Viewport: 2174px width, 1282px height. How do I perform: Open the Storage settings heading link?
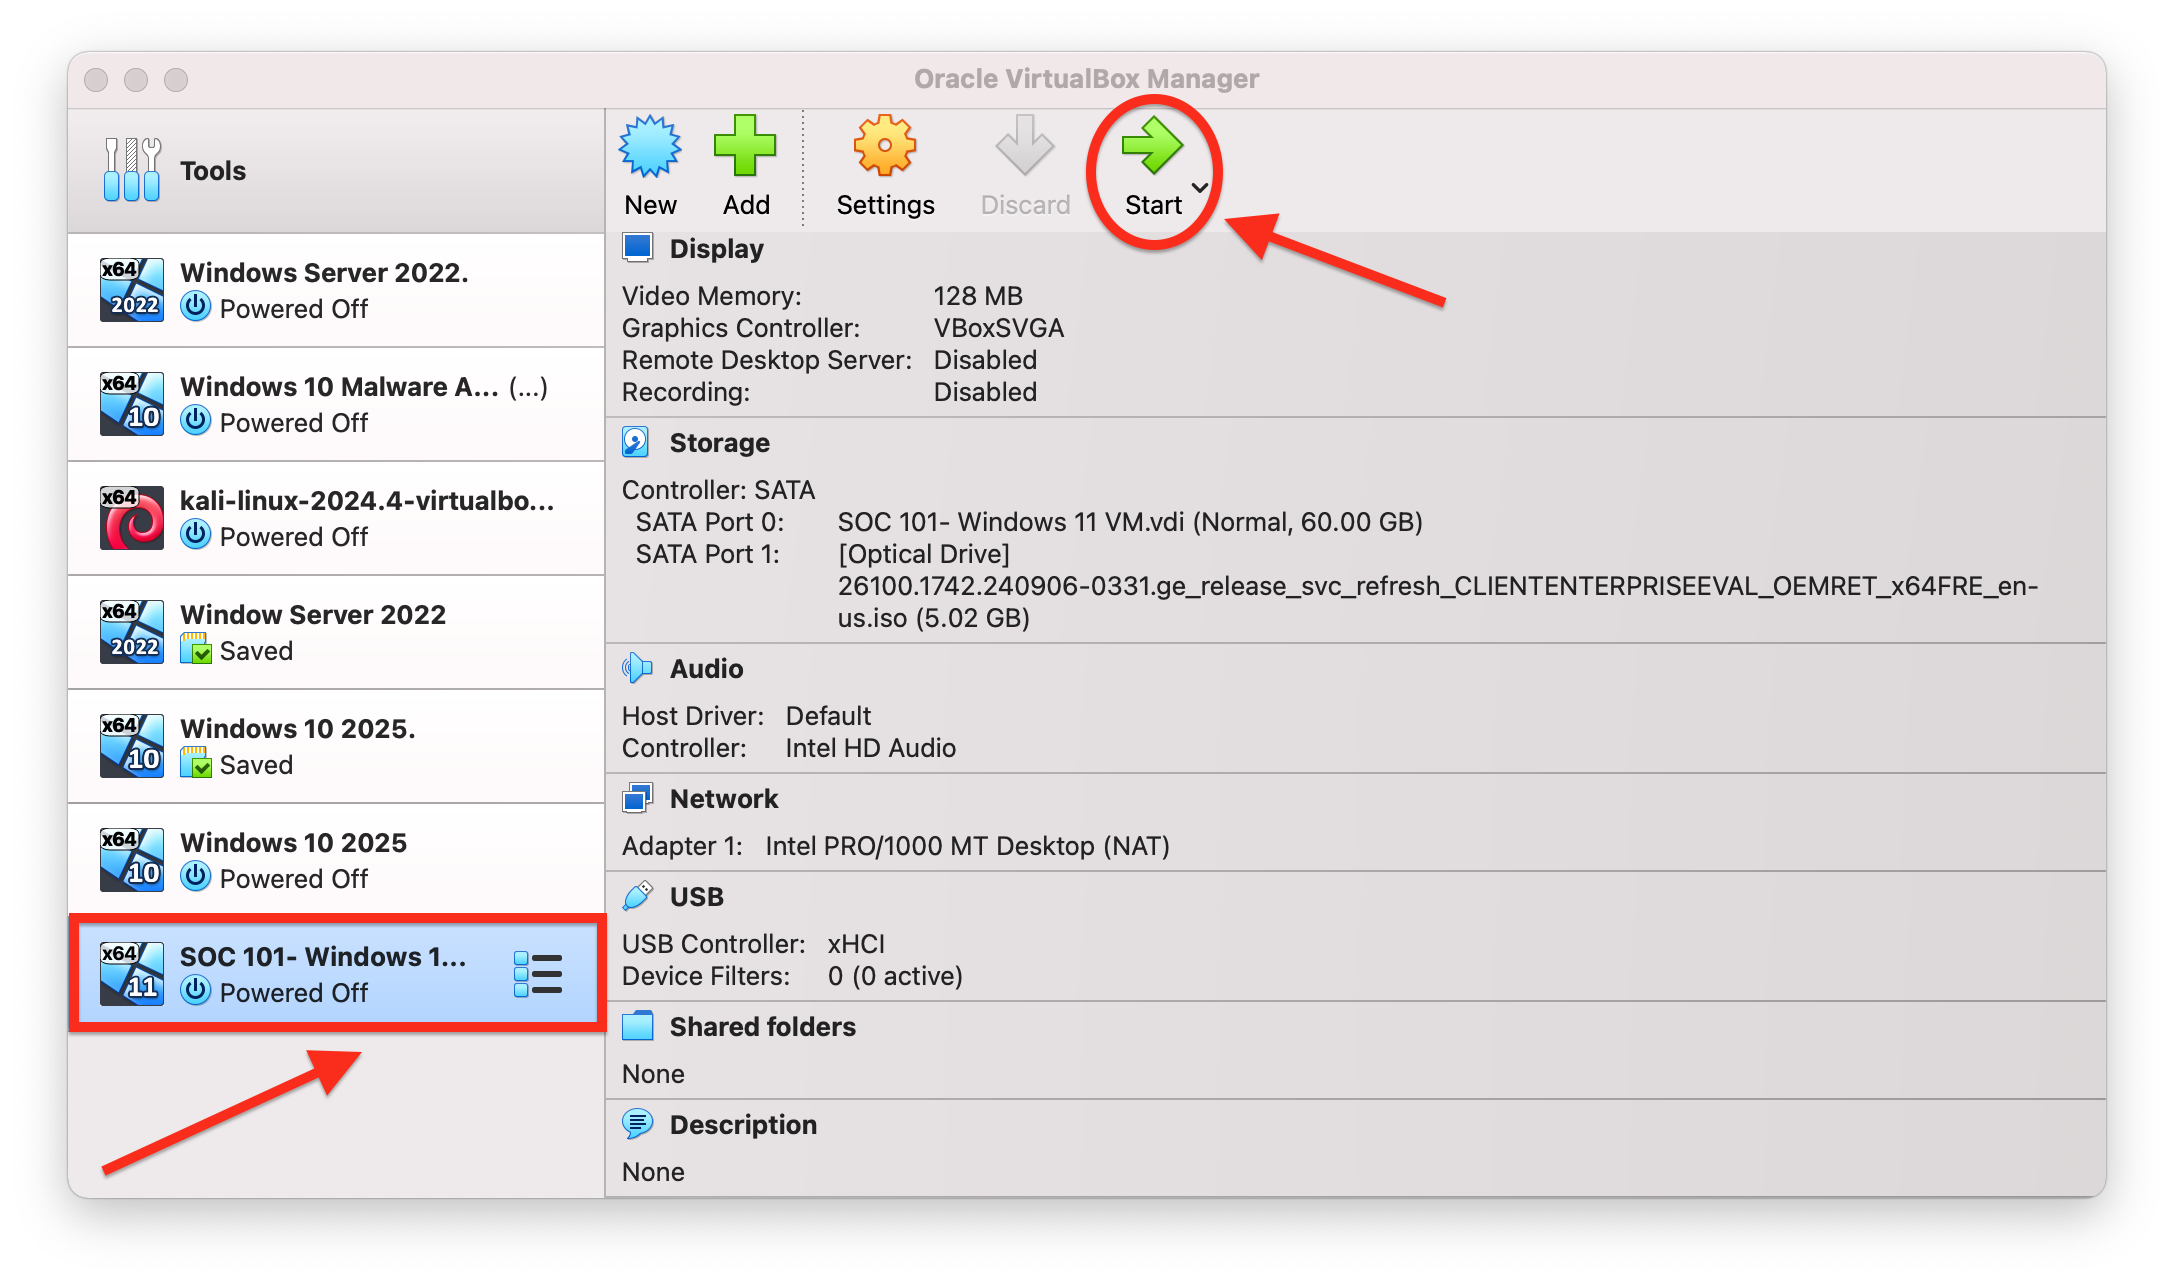click(719, 443)
